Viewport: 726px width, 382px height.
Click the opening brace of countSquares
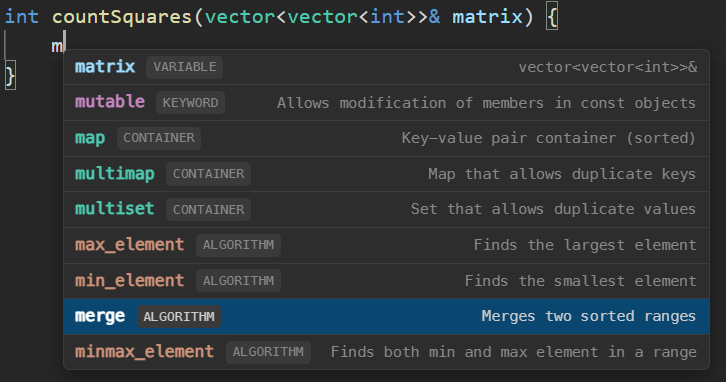pyautogui.click(x=552, y=18)
